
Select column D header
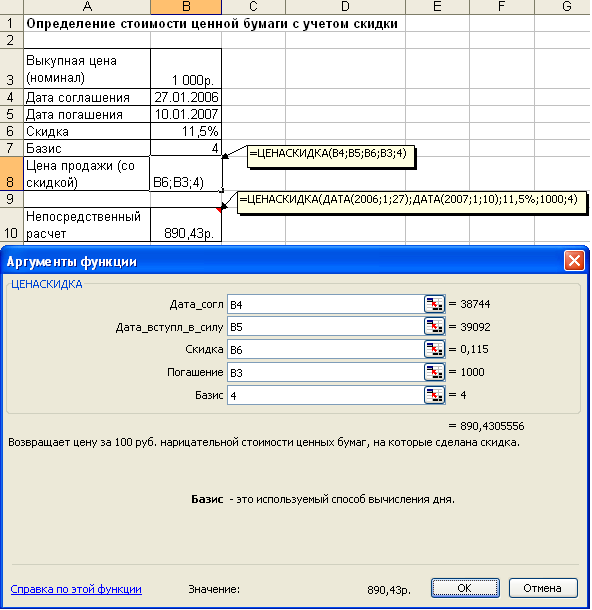point(345,7)
